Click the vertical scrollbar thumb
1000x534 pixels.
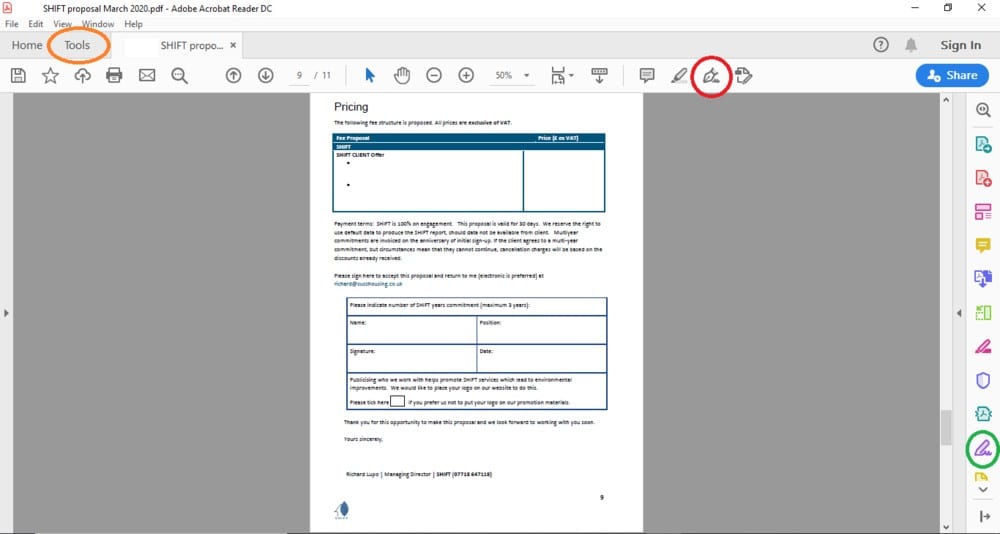[946, 427]
